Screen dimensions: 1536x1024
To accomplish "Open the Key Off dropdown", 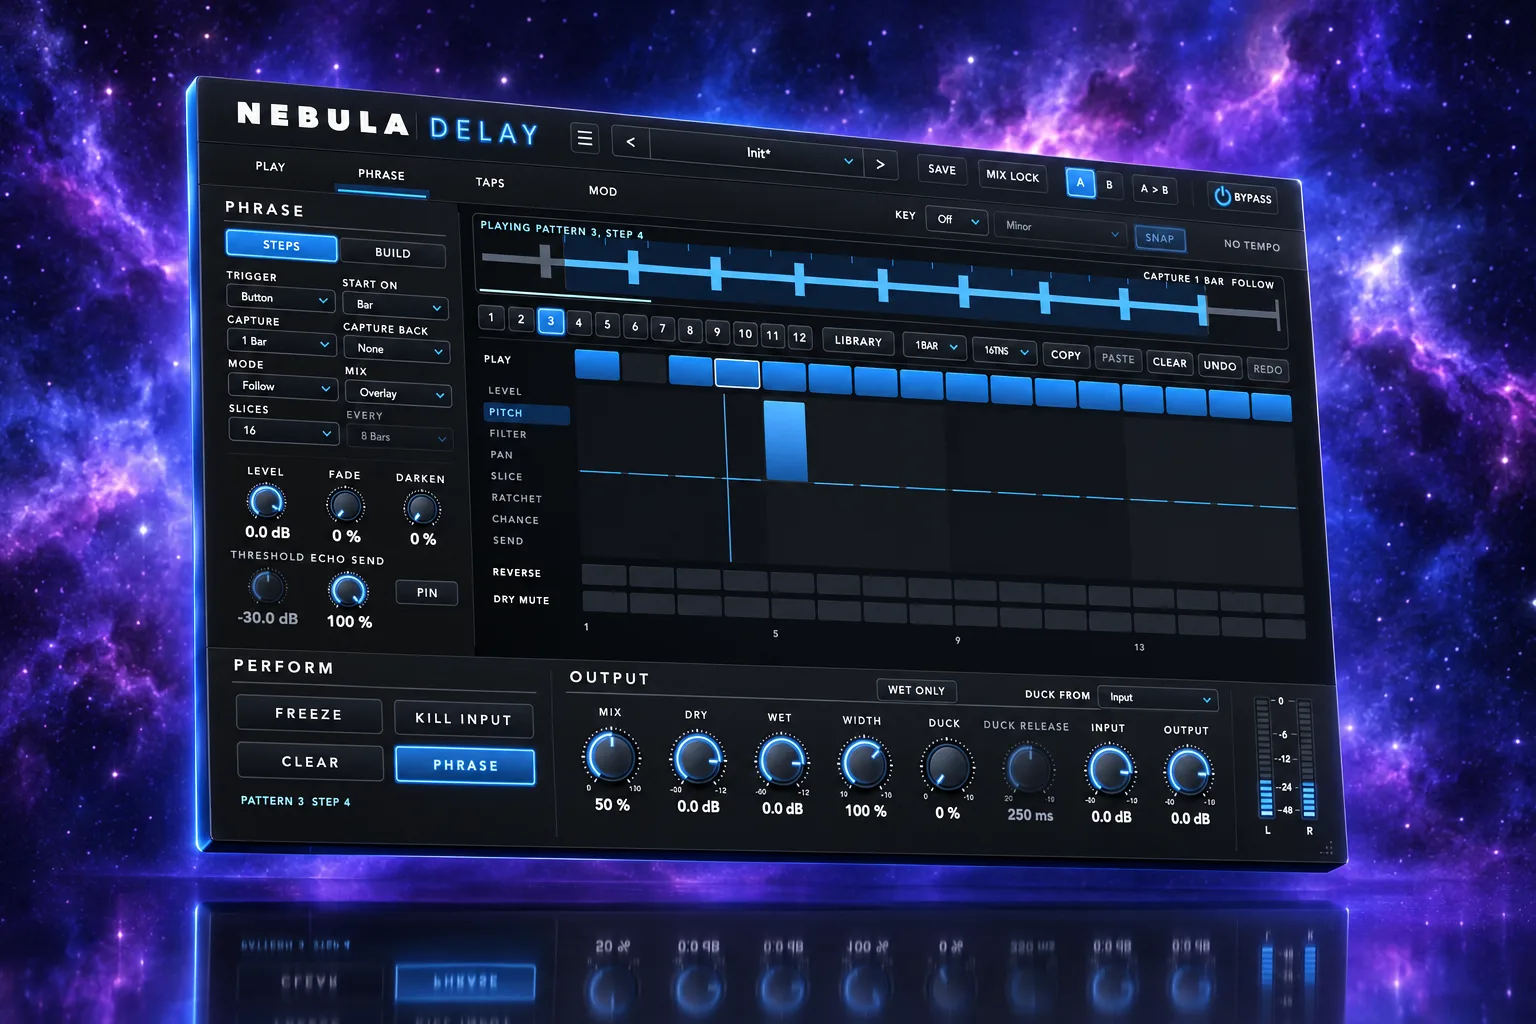I will [x=957, y=220].
